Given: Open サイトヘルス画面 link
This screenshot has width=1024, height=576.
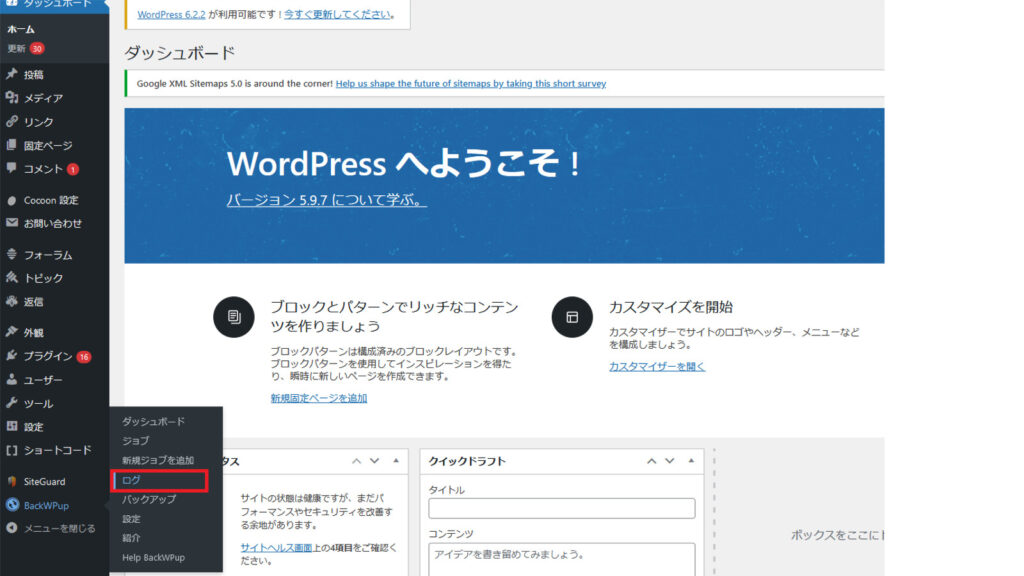Looking at the screenshot, I should tap(276, 548).
